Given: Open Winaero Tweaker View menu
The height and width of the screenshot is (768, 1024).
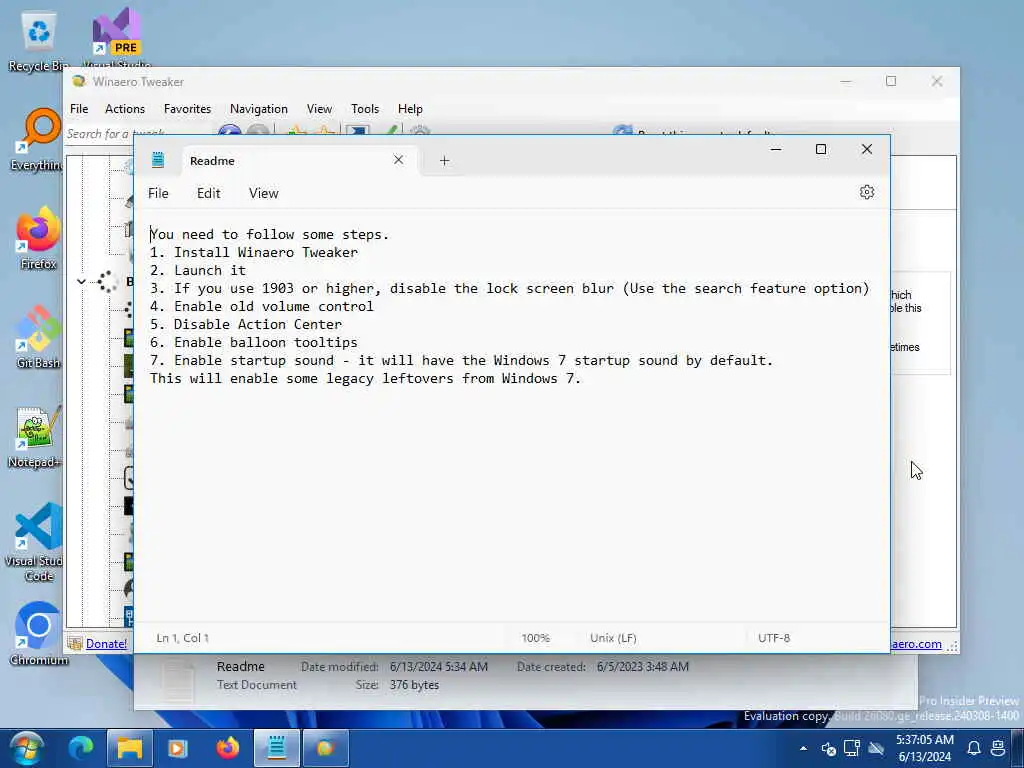Looking at the screenshot, I should [x=319, y=108].
